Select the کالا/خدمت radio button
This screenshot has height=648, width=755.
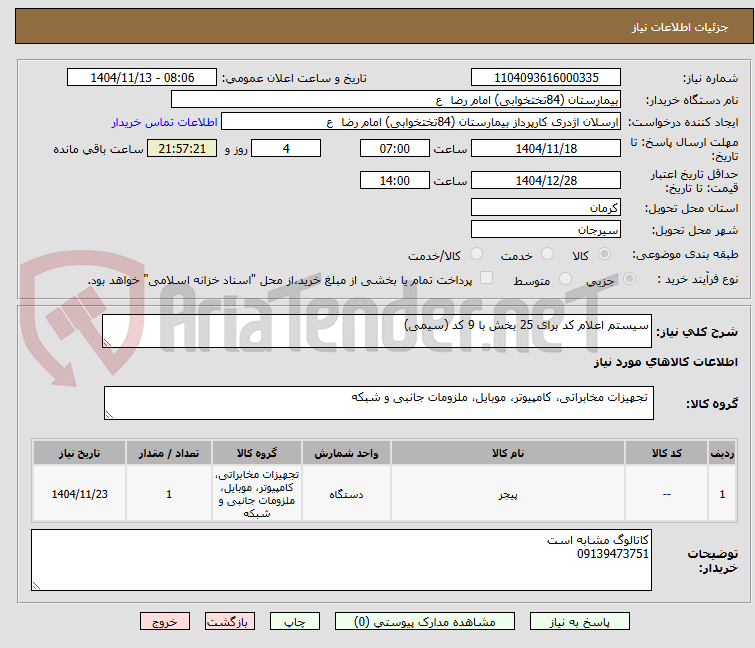tap(476, 254)
